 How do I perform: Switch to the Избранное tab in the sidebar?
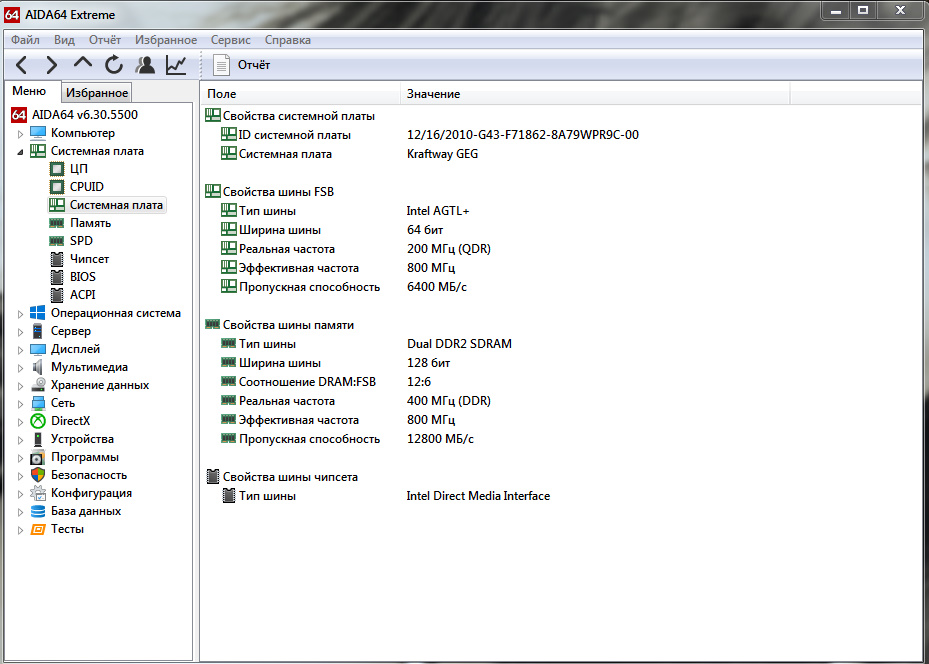[x=97, y=92]
